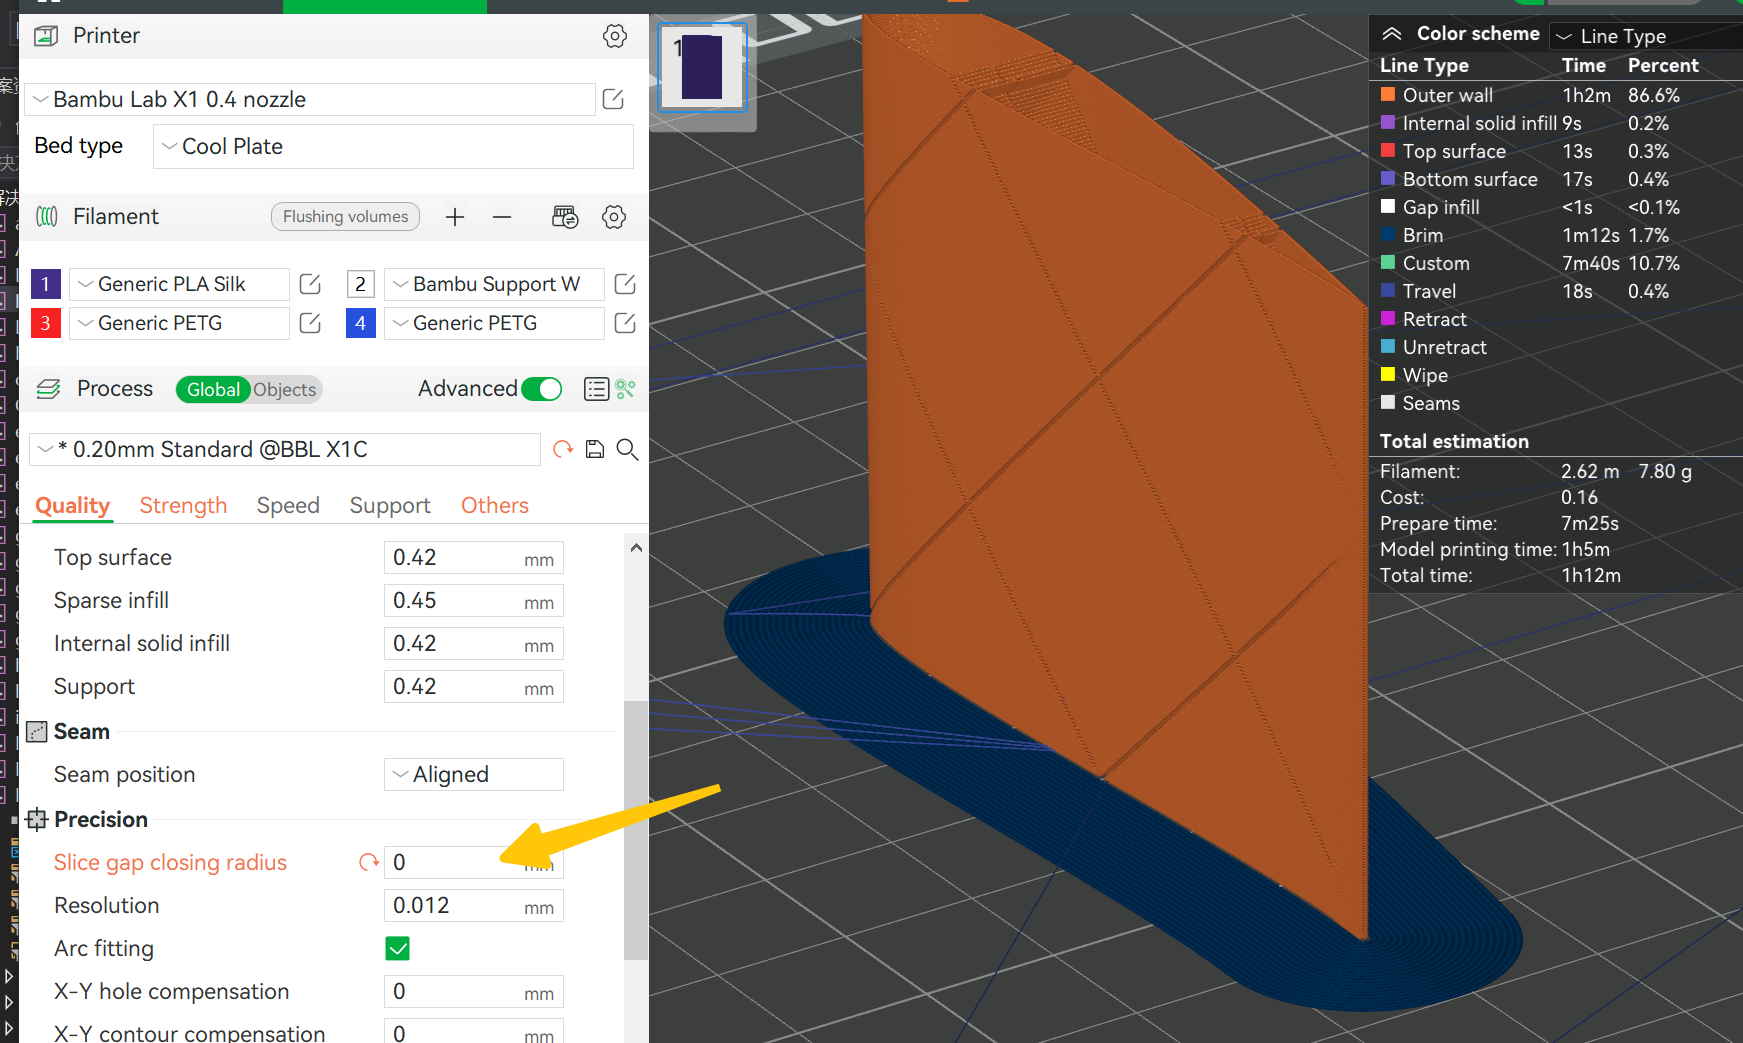Viewport: 1743px width, 1043px height.
Task: Switch Process scope to Objects
Action: coord(284,390)
